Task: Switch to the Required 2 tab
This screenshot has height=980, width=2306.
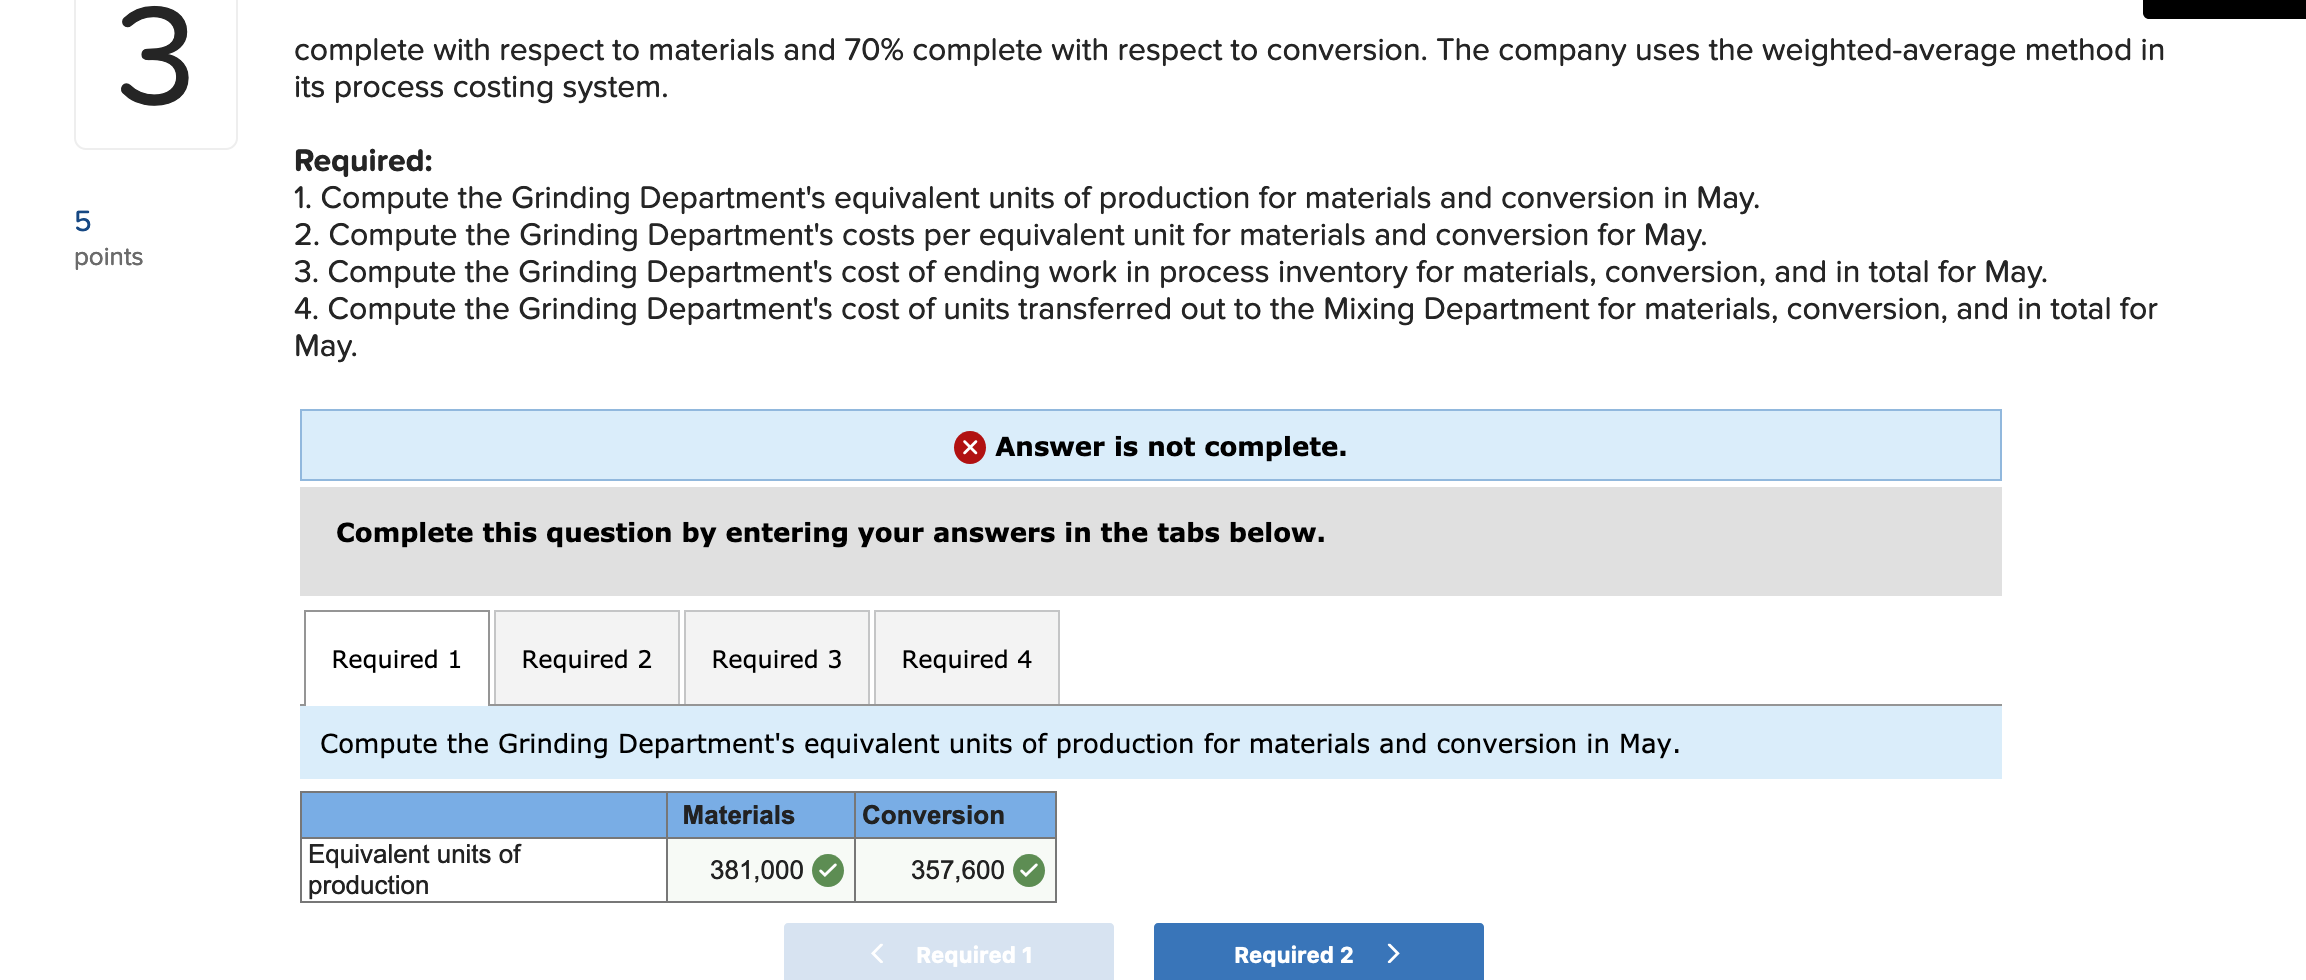Action: point(586,658)
